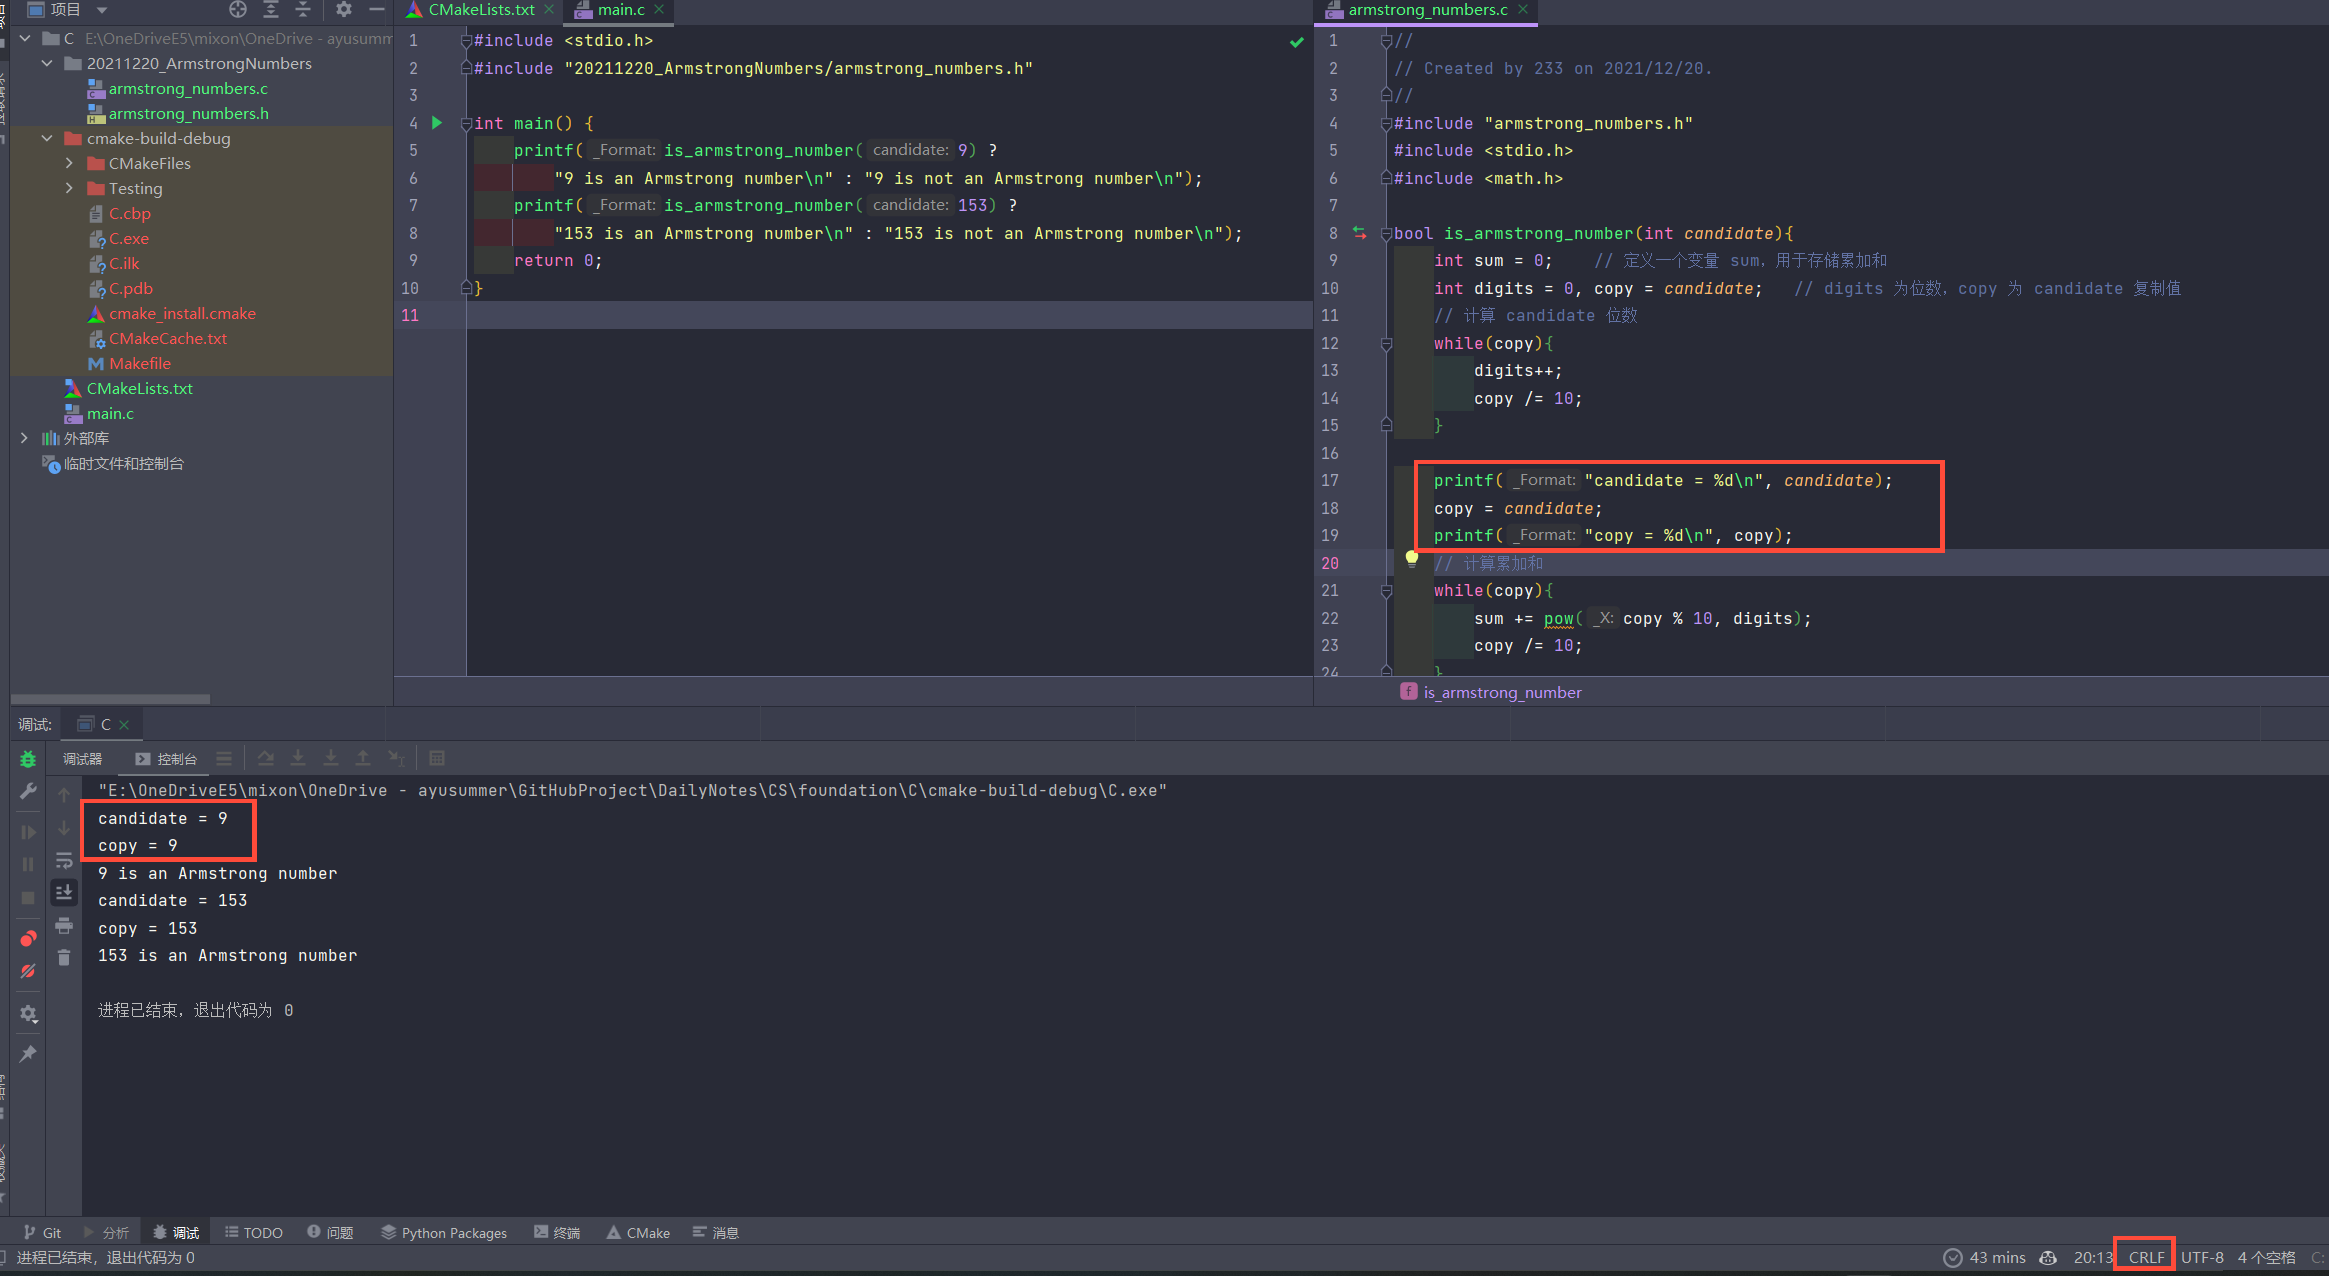Fold the while(copy) loop at line 12
Image resolution: width=2329 pixels, height=1276 pixels.
point(1386,344)
